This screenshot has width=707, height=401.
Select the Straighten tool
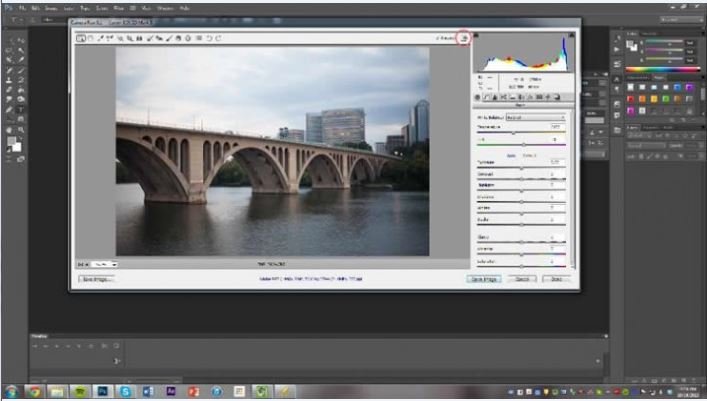tap(139, 38)
